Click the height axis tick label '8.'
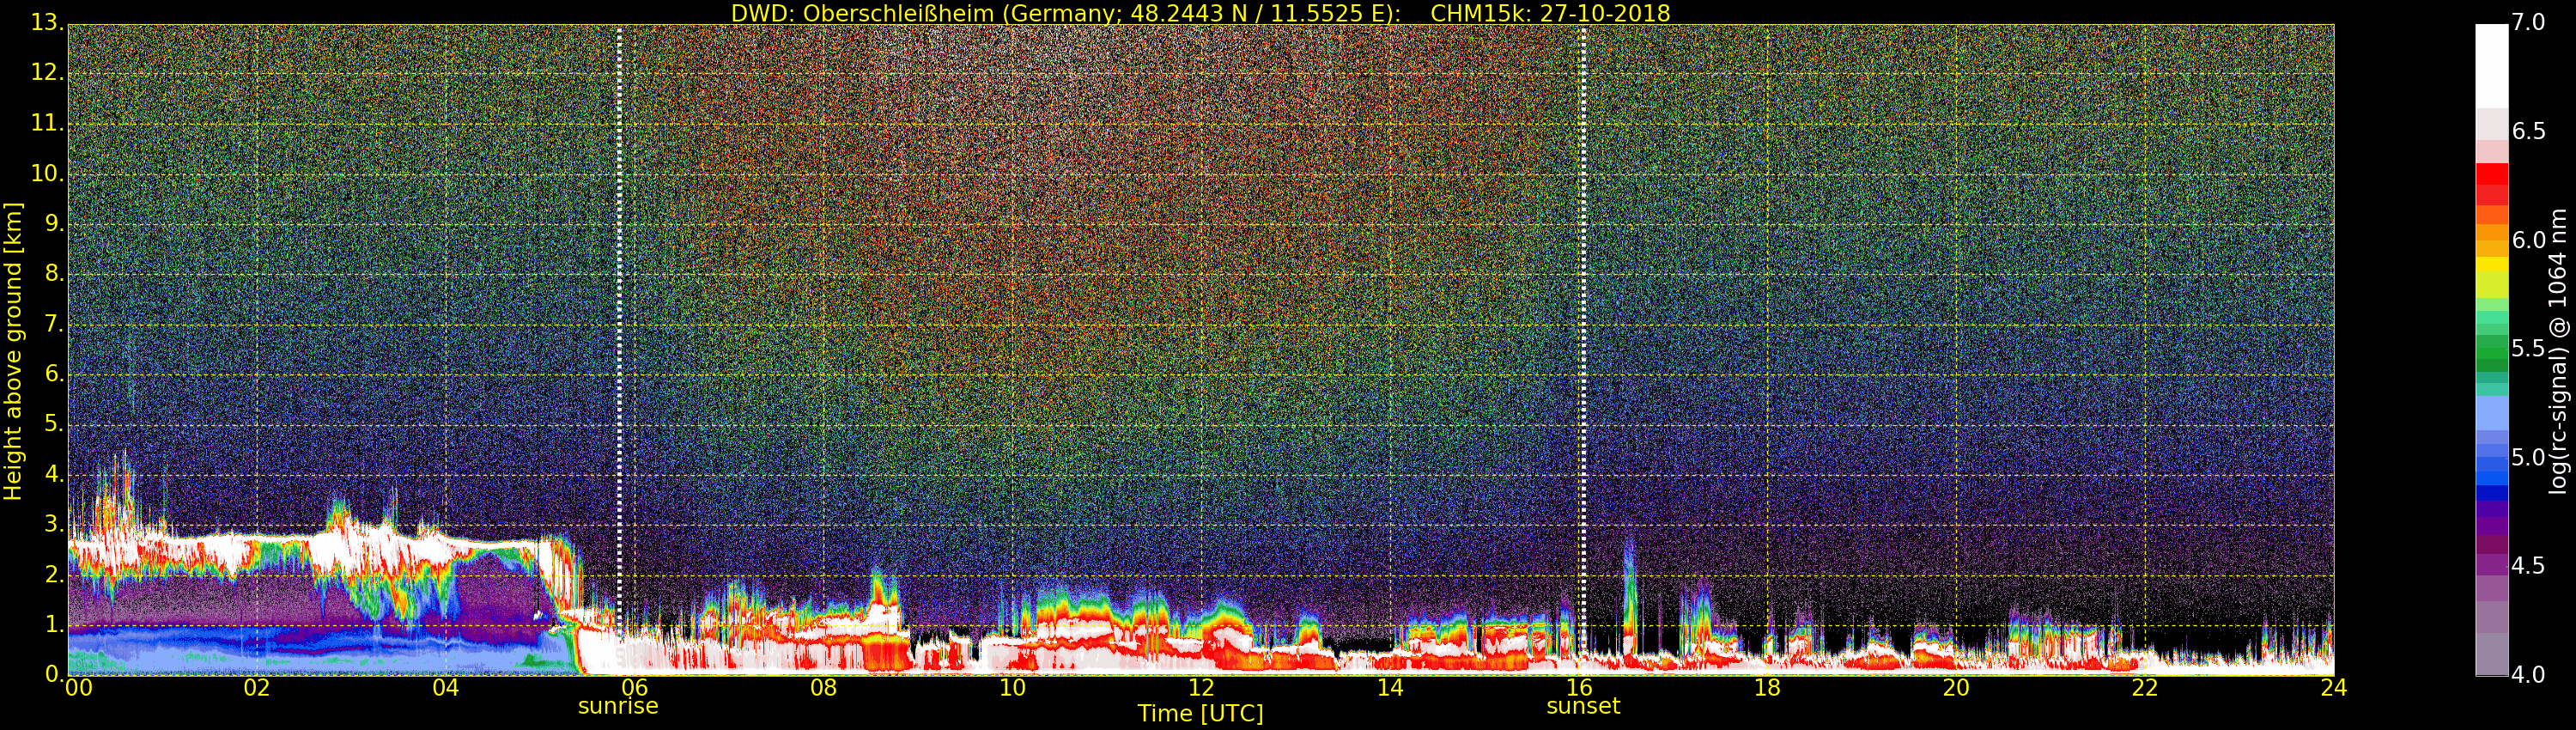2576x730 pixels. coord(54,274)
